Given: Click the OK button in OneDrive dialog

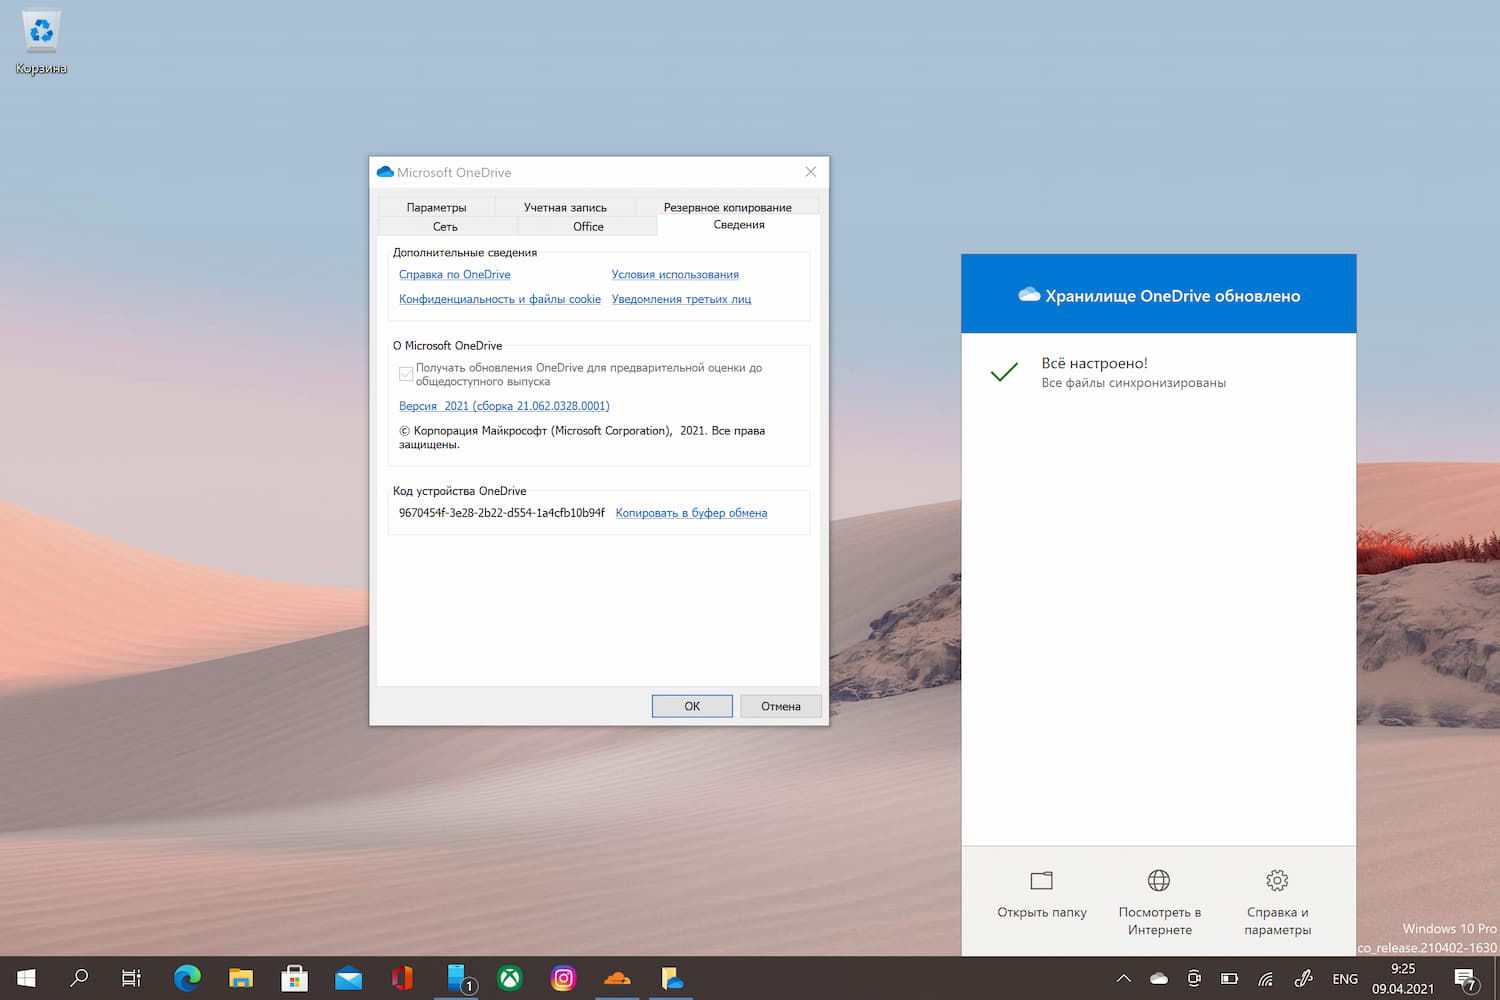Looking at the screenshot, I should point(691,706).
